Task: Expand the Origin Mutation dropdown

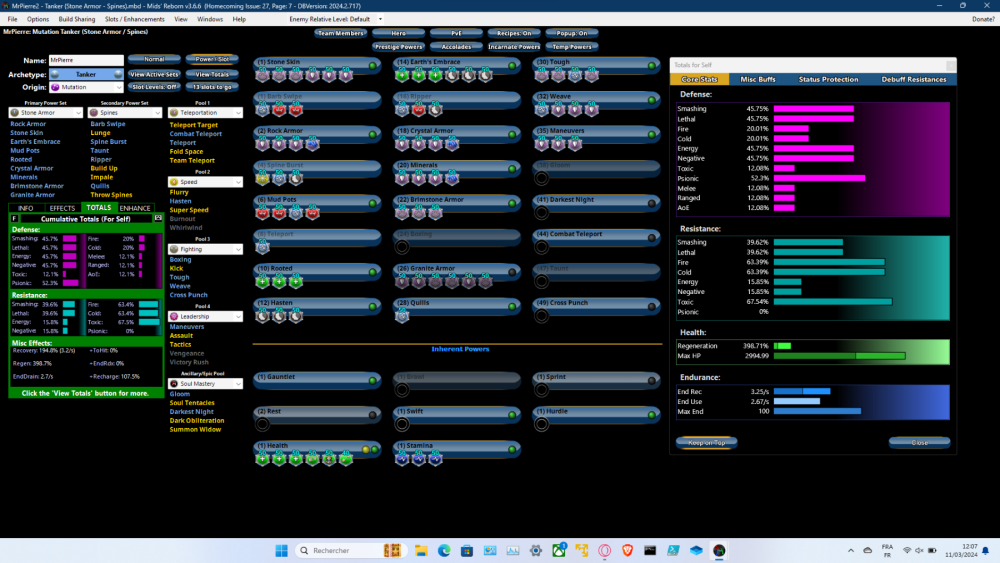Action: pyautogui.click(x=86, y=87)
